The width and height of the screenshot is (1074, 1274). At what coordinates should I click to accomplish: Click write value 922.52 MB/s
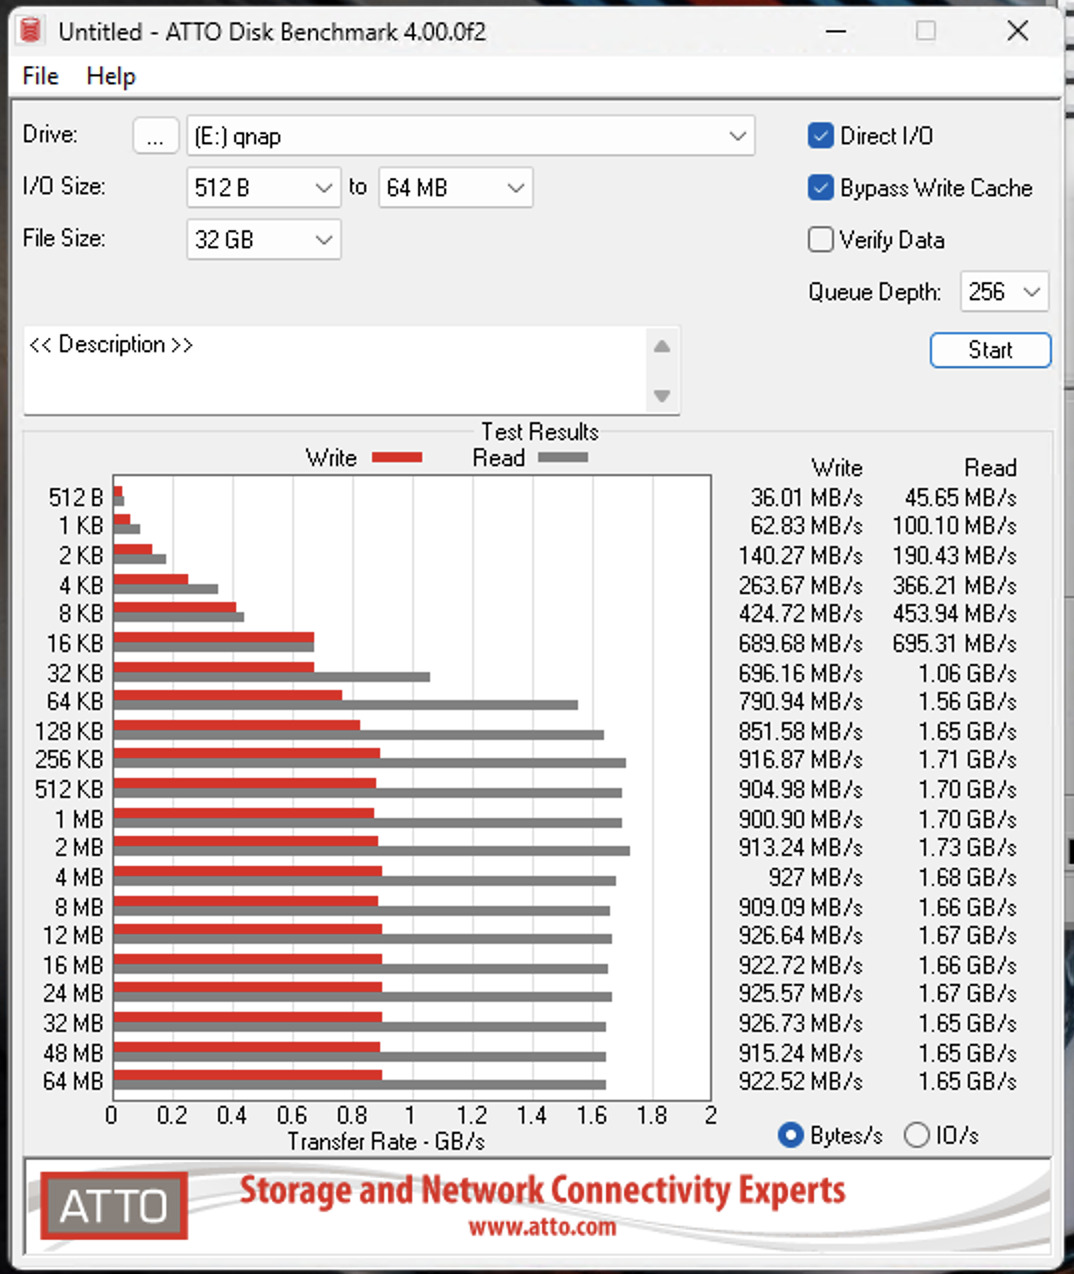click(800, 1081)
